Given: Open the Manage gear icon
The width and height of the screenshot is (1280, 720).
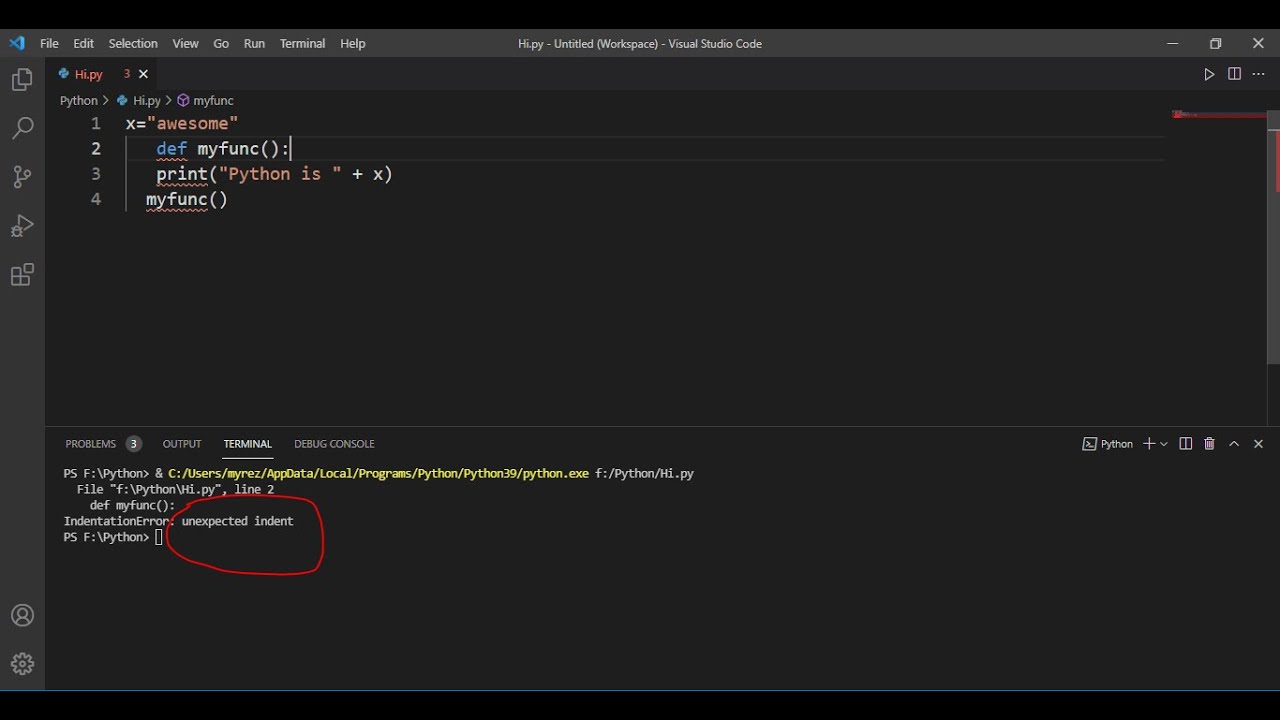Looking at the screenshot, I should click(22, 664).
